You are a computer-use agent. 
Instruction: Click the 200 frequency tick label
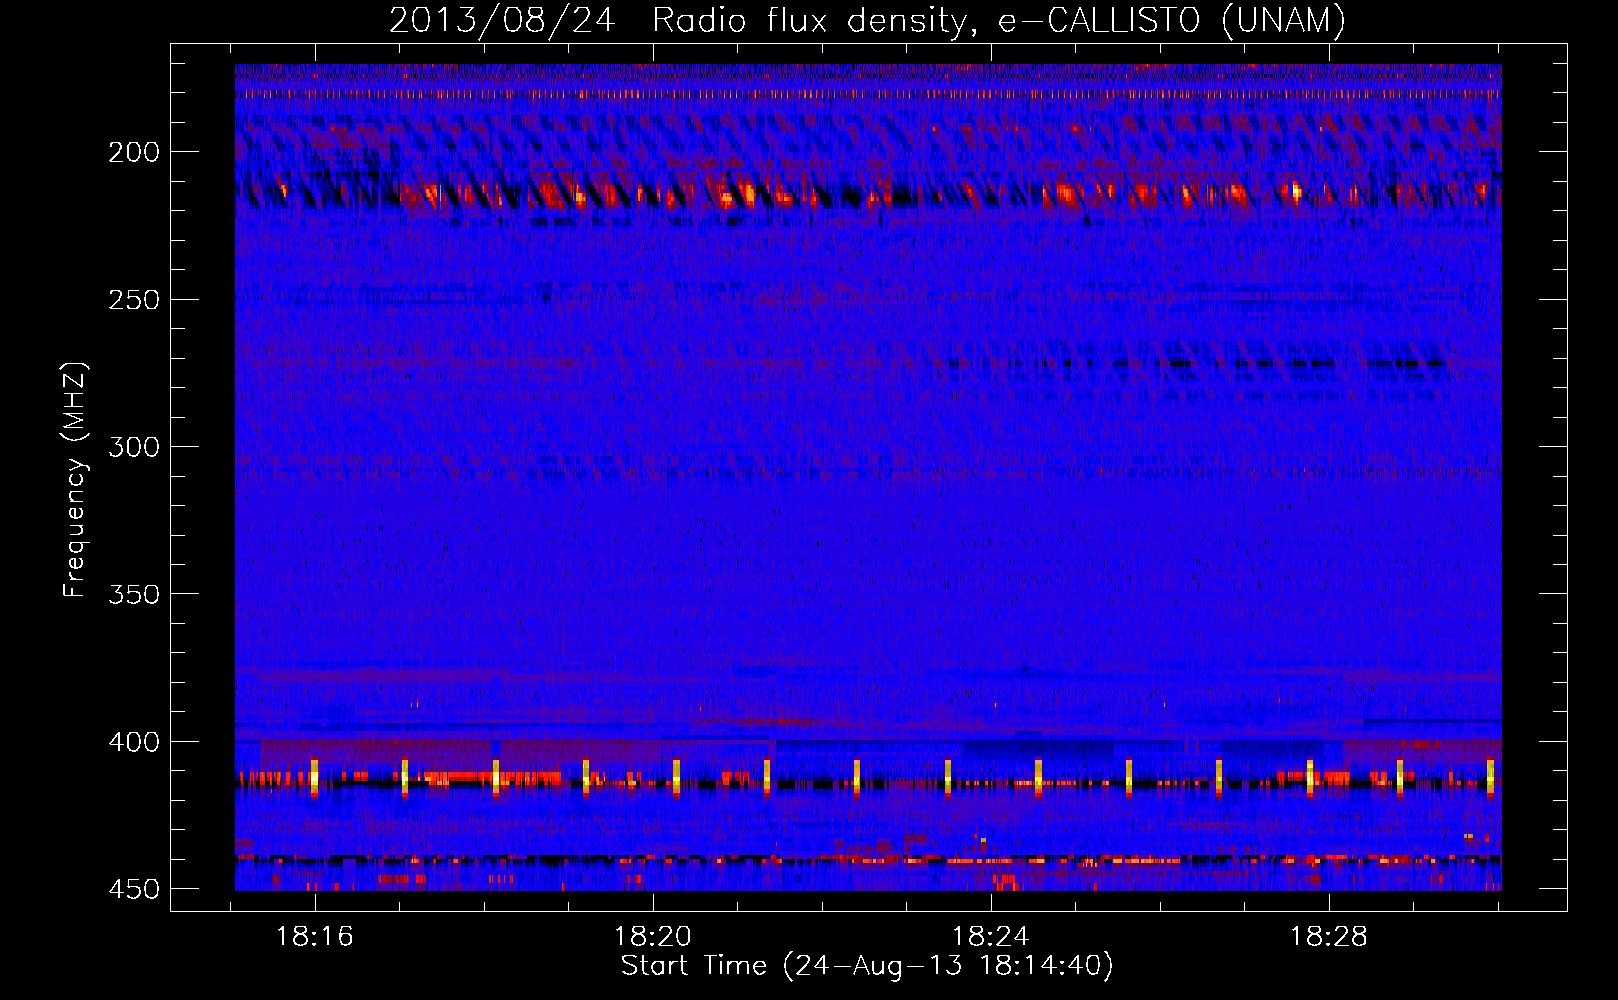[134, 152]
